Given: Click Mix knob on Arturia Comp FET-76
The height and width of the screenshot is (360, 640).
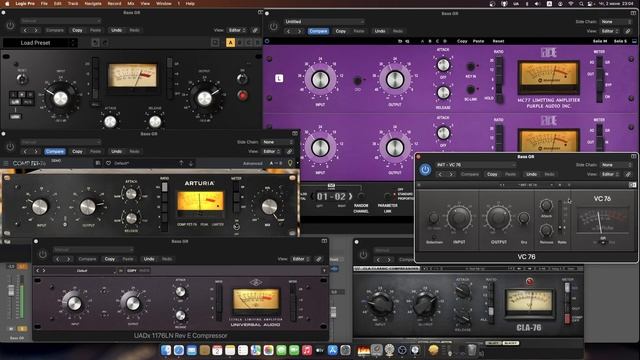Looking at the screenshot, I should click(x=269, y=207).
